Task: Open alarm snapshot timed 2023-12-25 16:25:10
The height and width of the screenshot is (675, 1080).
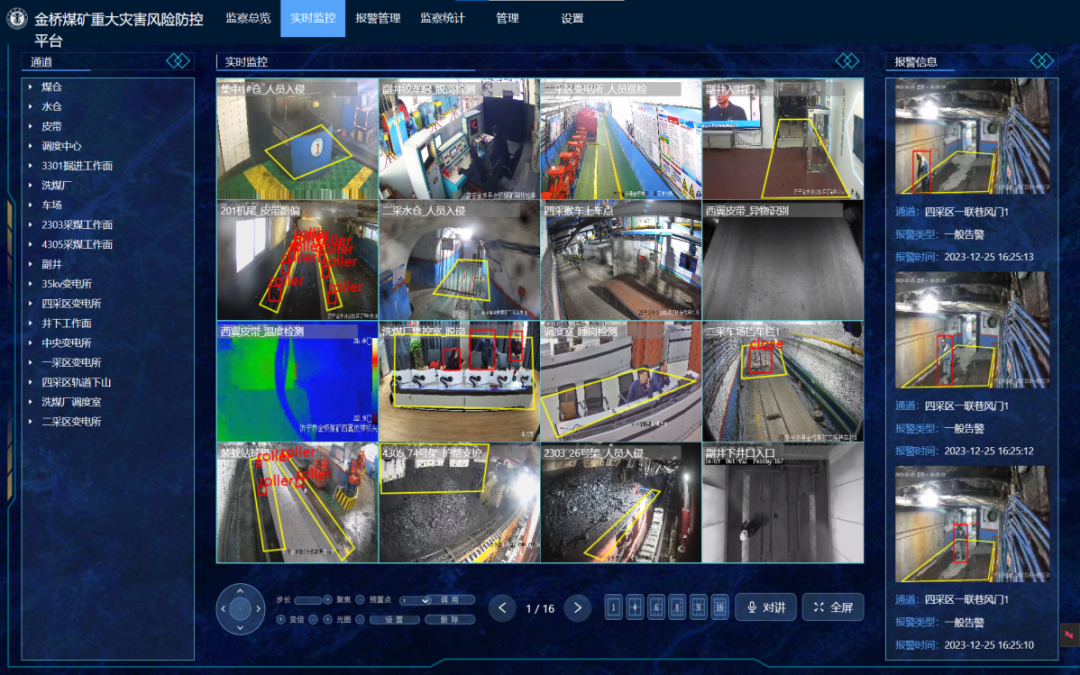Action: pos(972,524)
